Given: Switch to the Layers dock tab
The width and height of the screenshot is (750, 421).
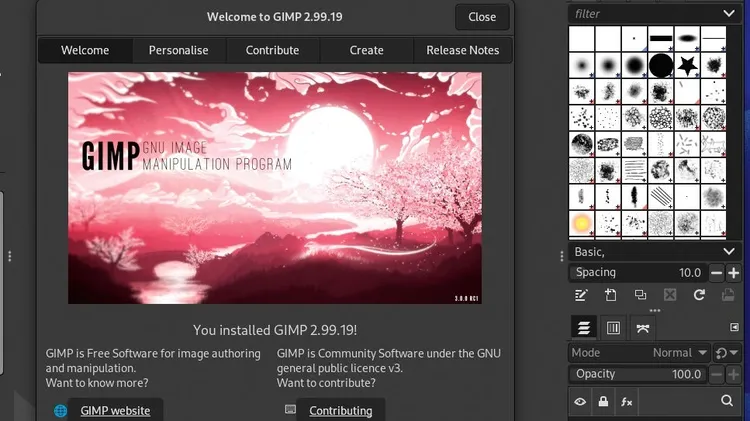Looking at the screenshot, I should (x=584, y=328).
